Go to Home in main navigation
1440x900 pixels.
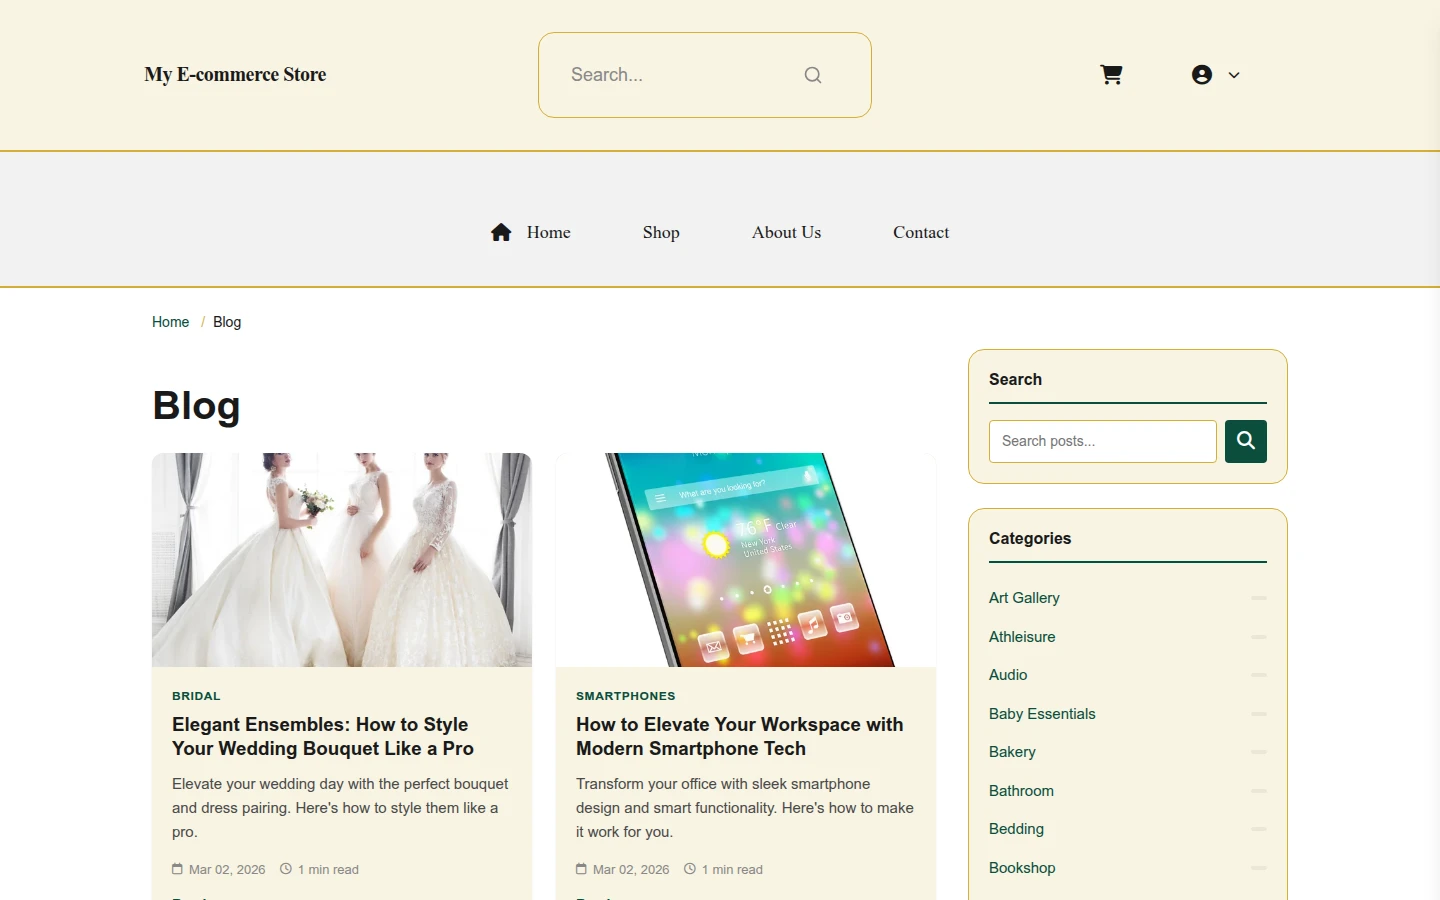tap(548, 232)
